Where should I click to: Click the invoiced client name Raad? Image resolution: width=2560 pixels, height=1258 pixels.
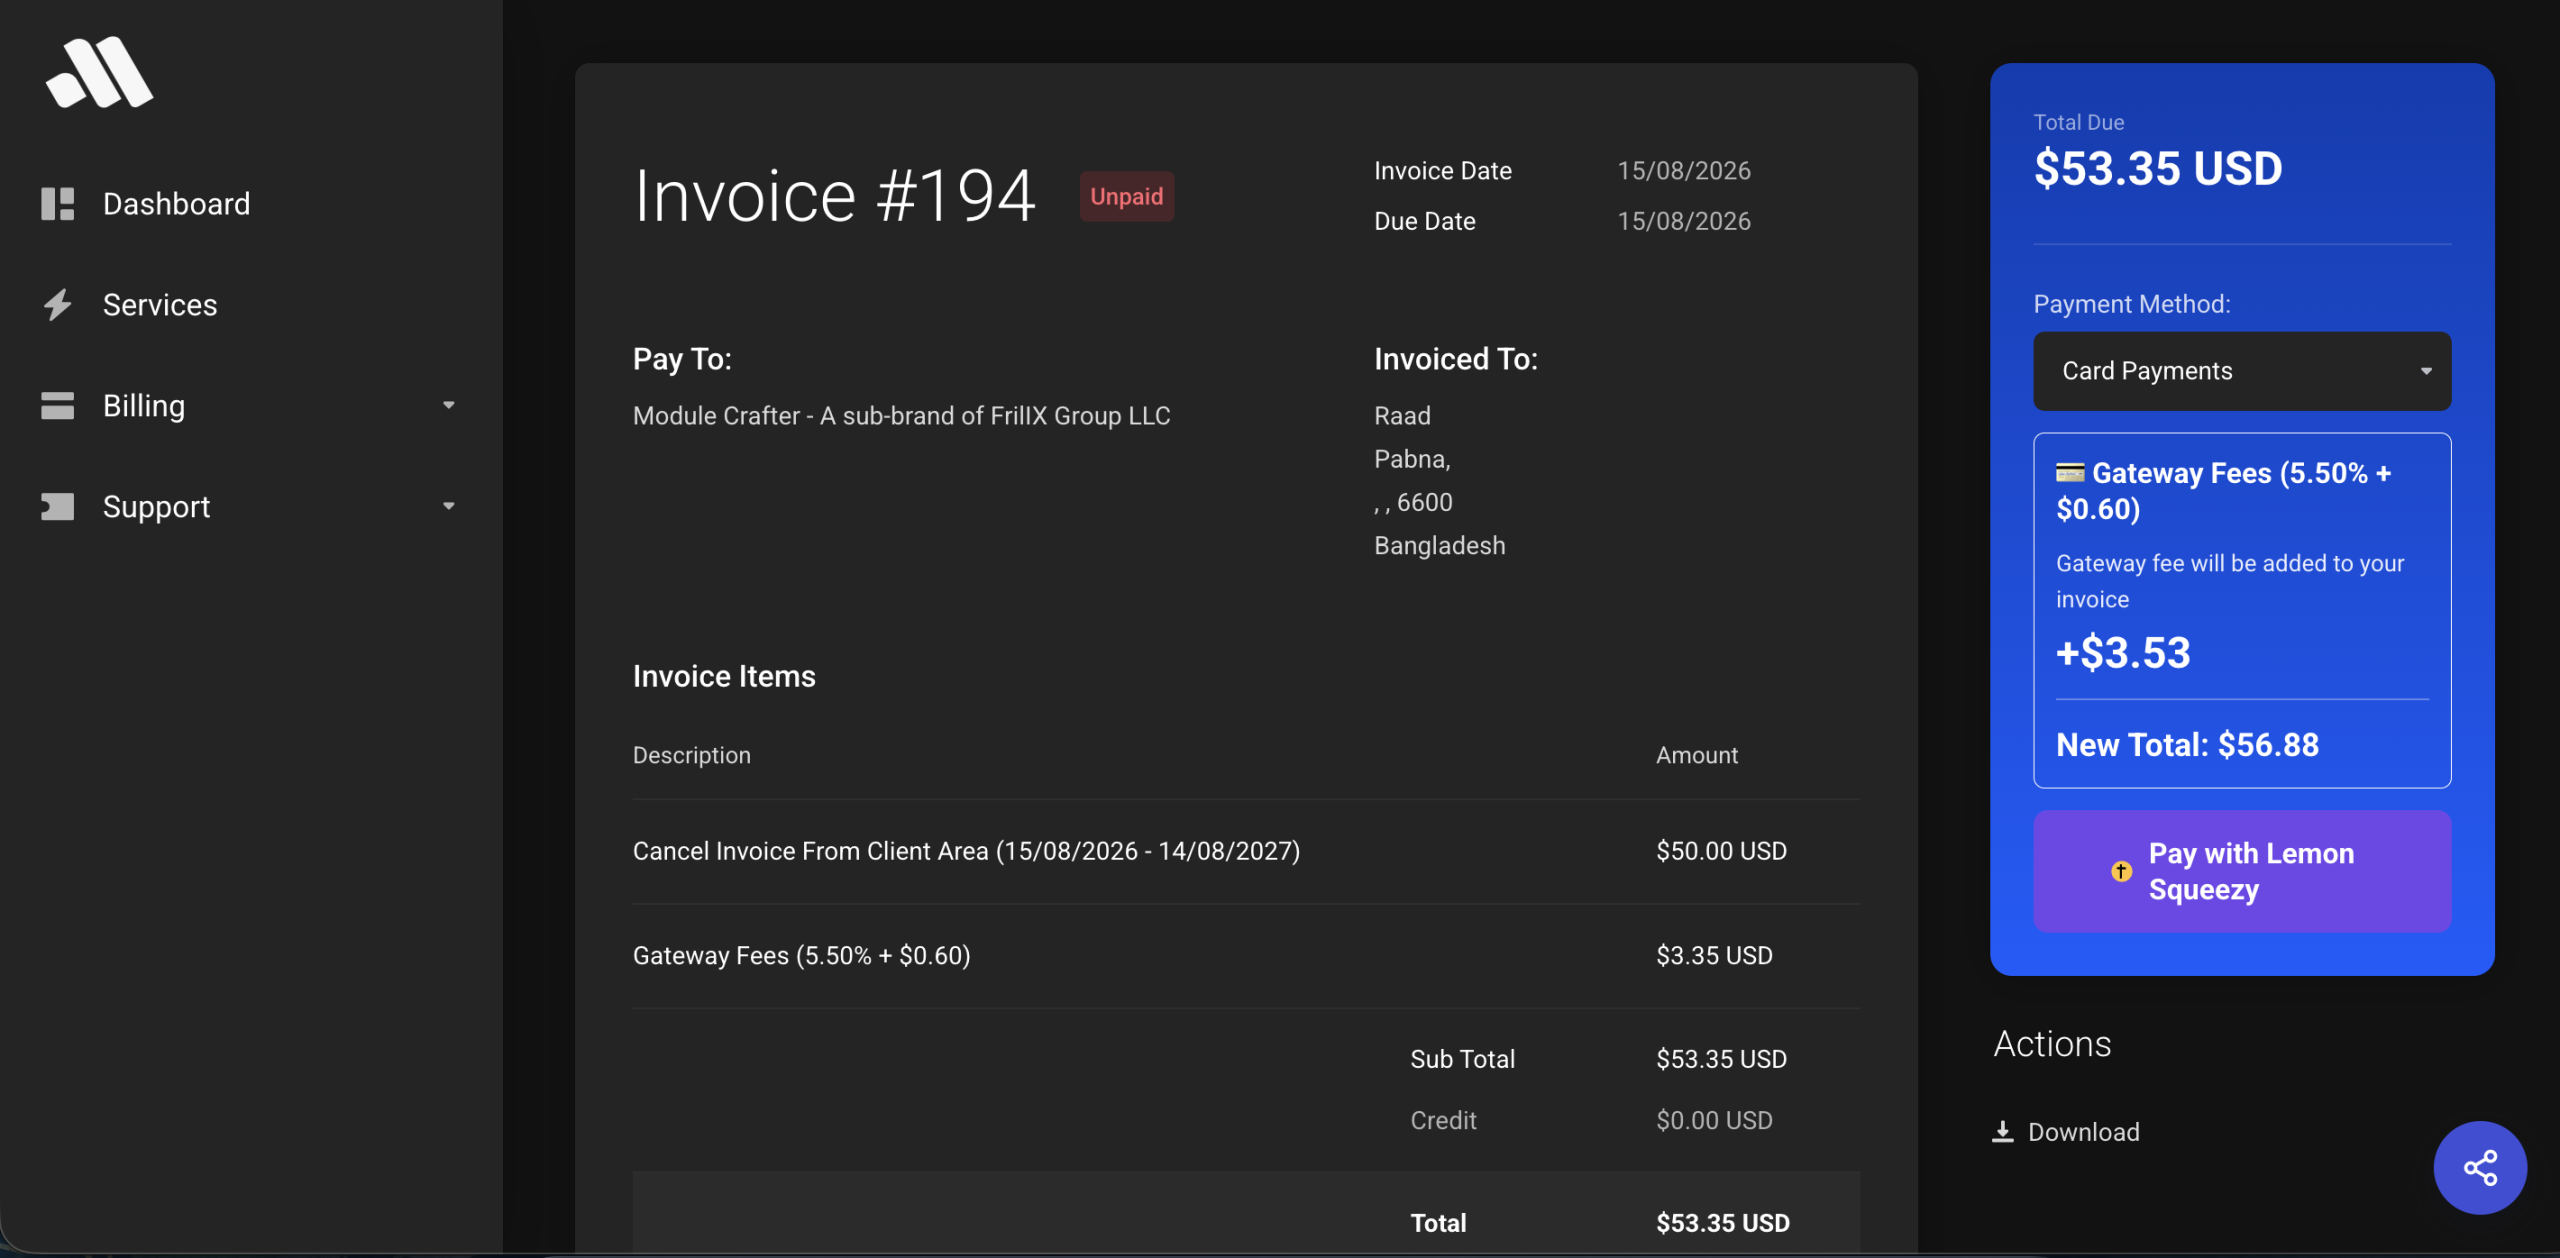coord(1402,416)
